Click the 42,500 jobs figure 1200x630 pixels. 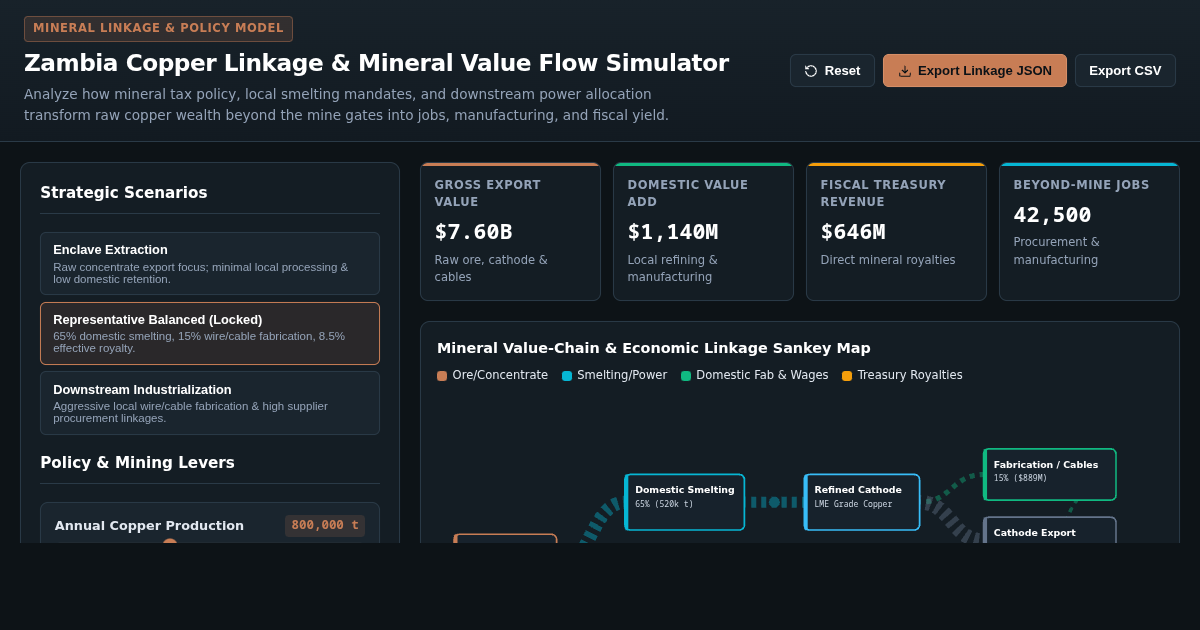(1052, 215)
